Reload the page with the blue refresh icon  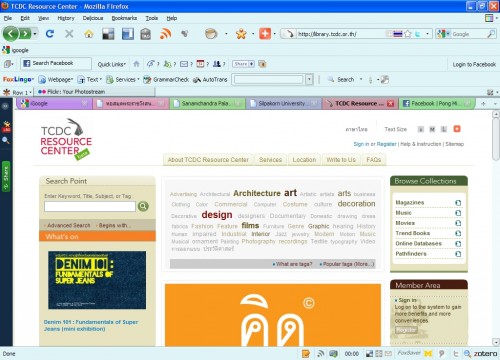pos(50,34)
